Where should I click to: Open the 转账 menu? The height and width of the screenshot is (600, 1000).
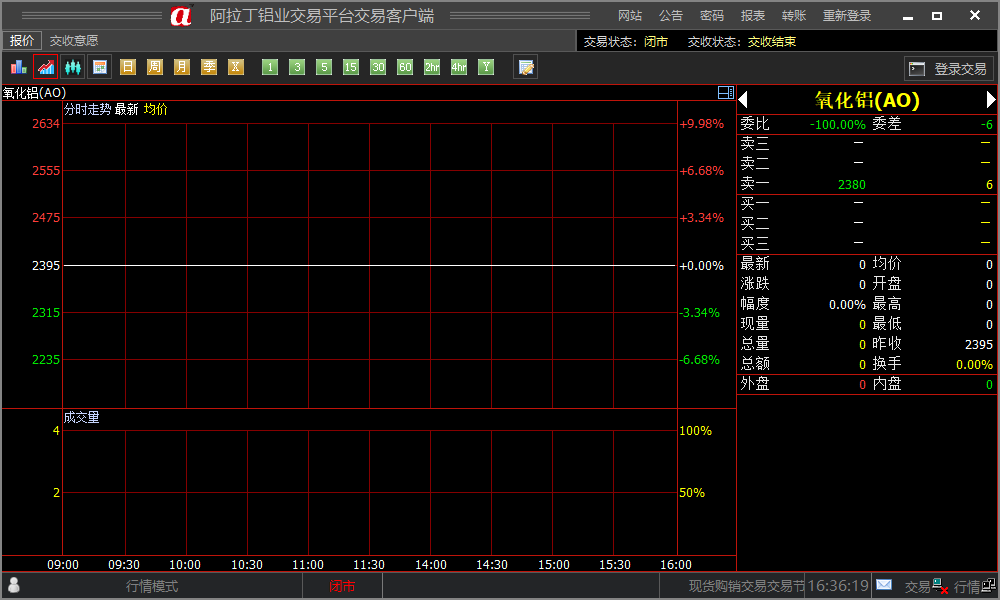coord(794,16)
